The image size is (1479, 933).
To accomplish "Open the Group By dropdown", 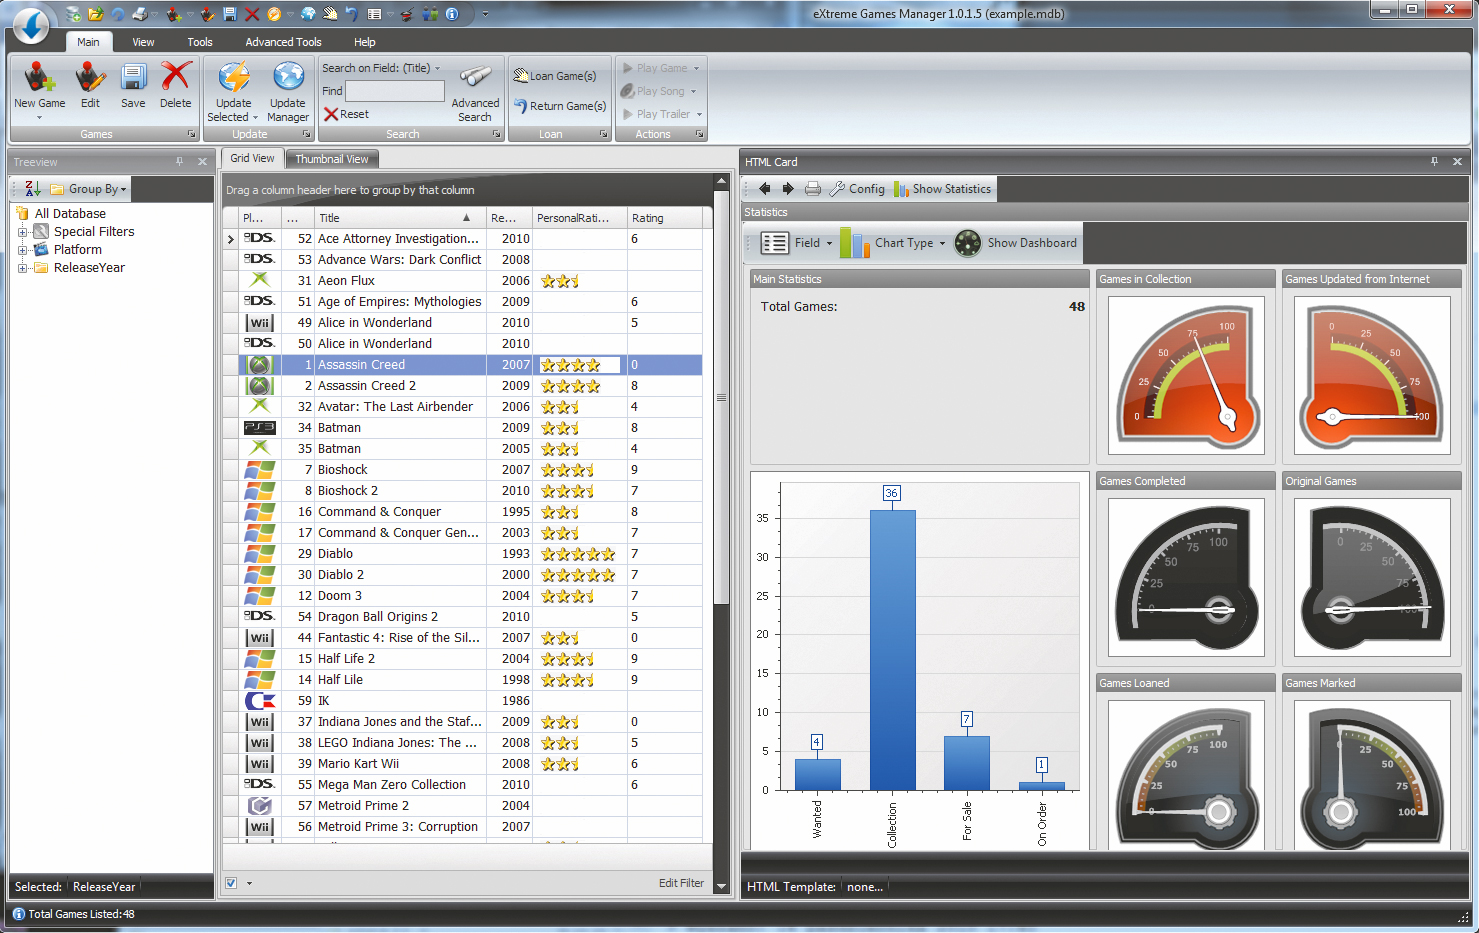I will pos(96,189).
